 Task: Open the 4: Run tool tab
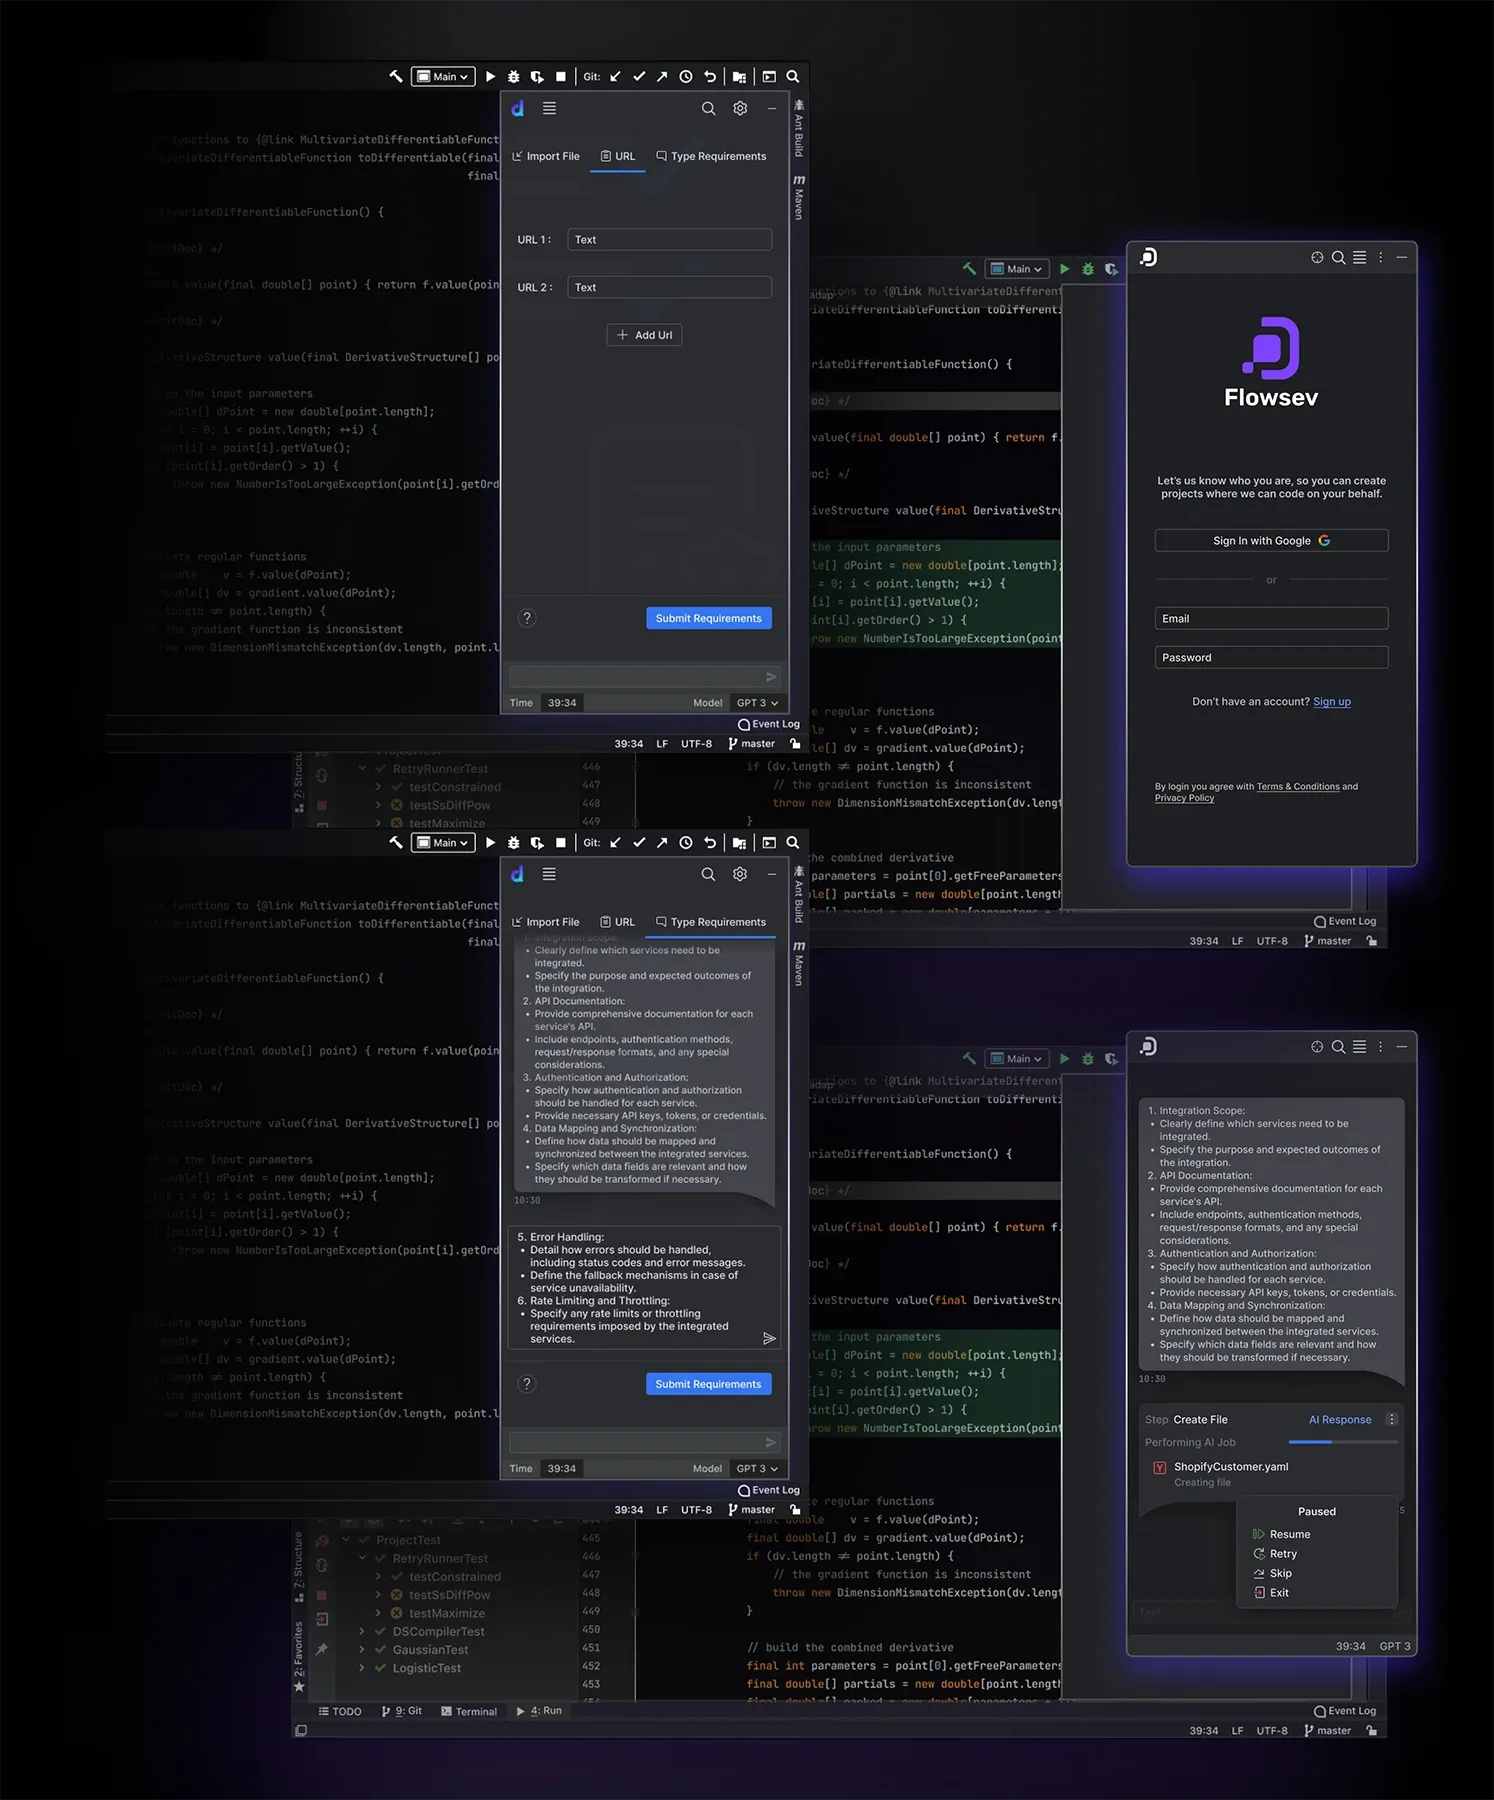pyautogui.click(x=539, y=1711)
